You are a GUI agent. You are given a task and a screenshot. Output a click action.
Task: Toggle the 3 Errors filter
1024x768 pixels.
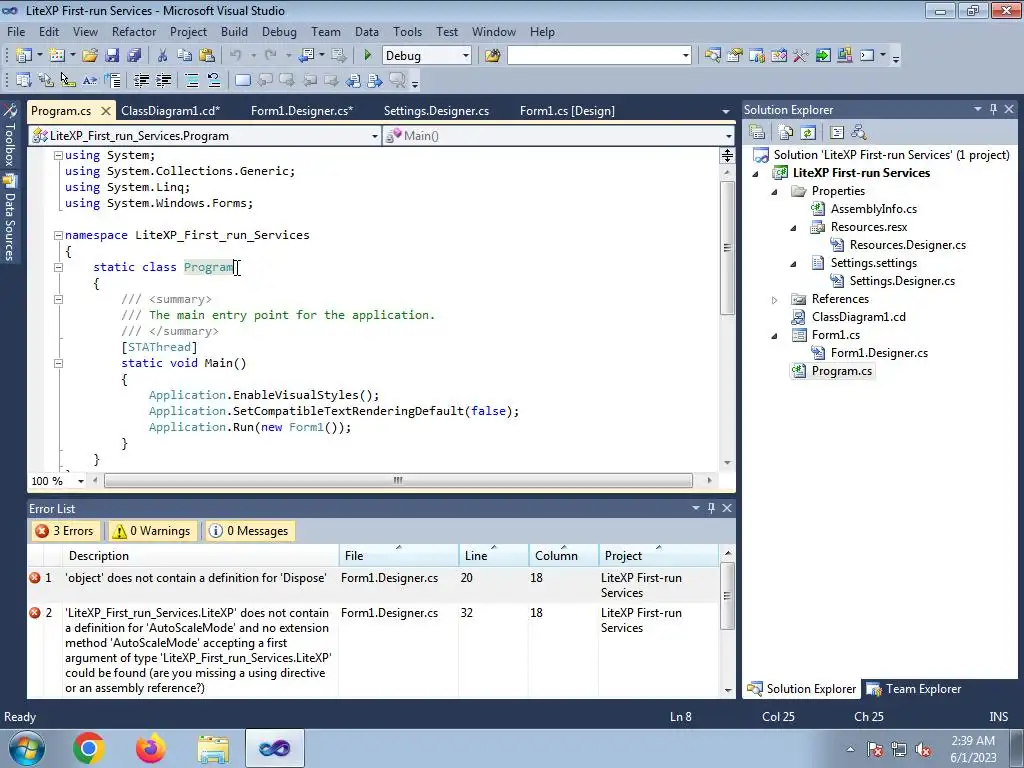coord(65,531)
